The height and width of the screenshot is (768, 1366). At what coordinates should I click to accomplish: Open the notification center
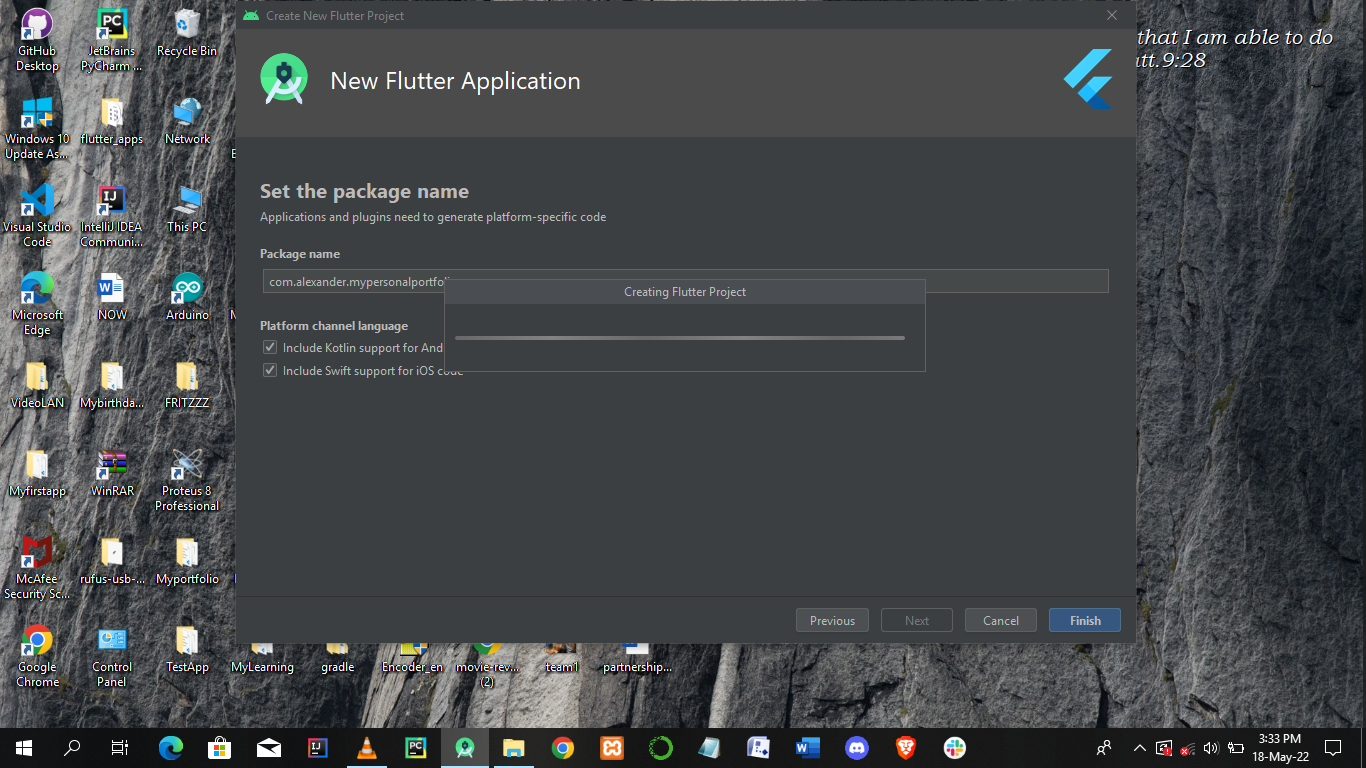pos(1332,747)
